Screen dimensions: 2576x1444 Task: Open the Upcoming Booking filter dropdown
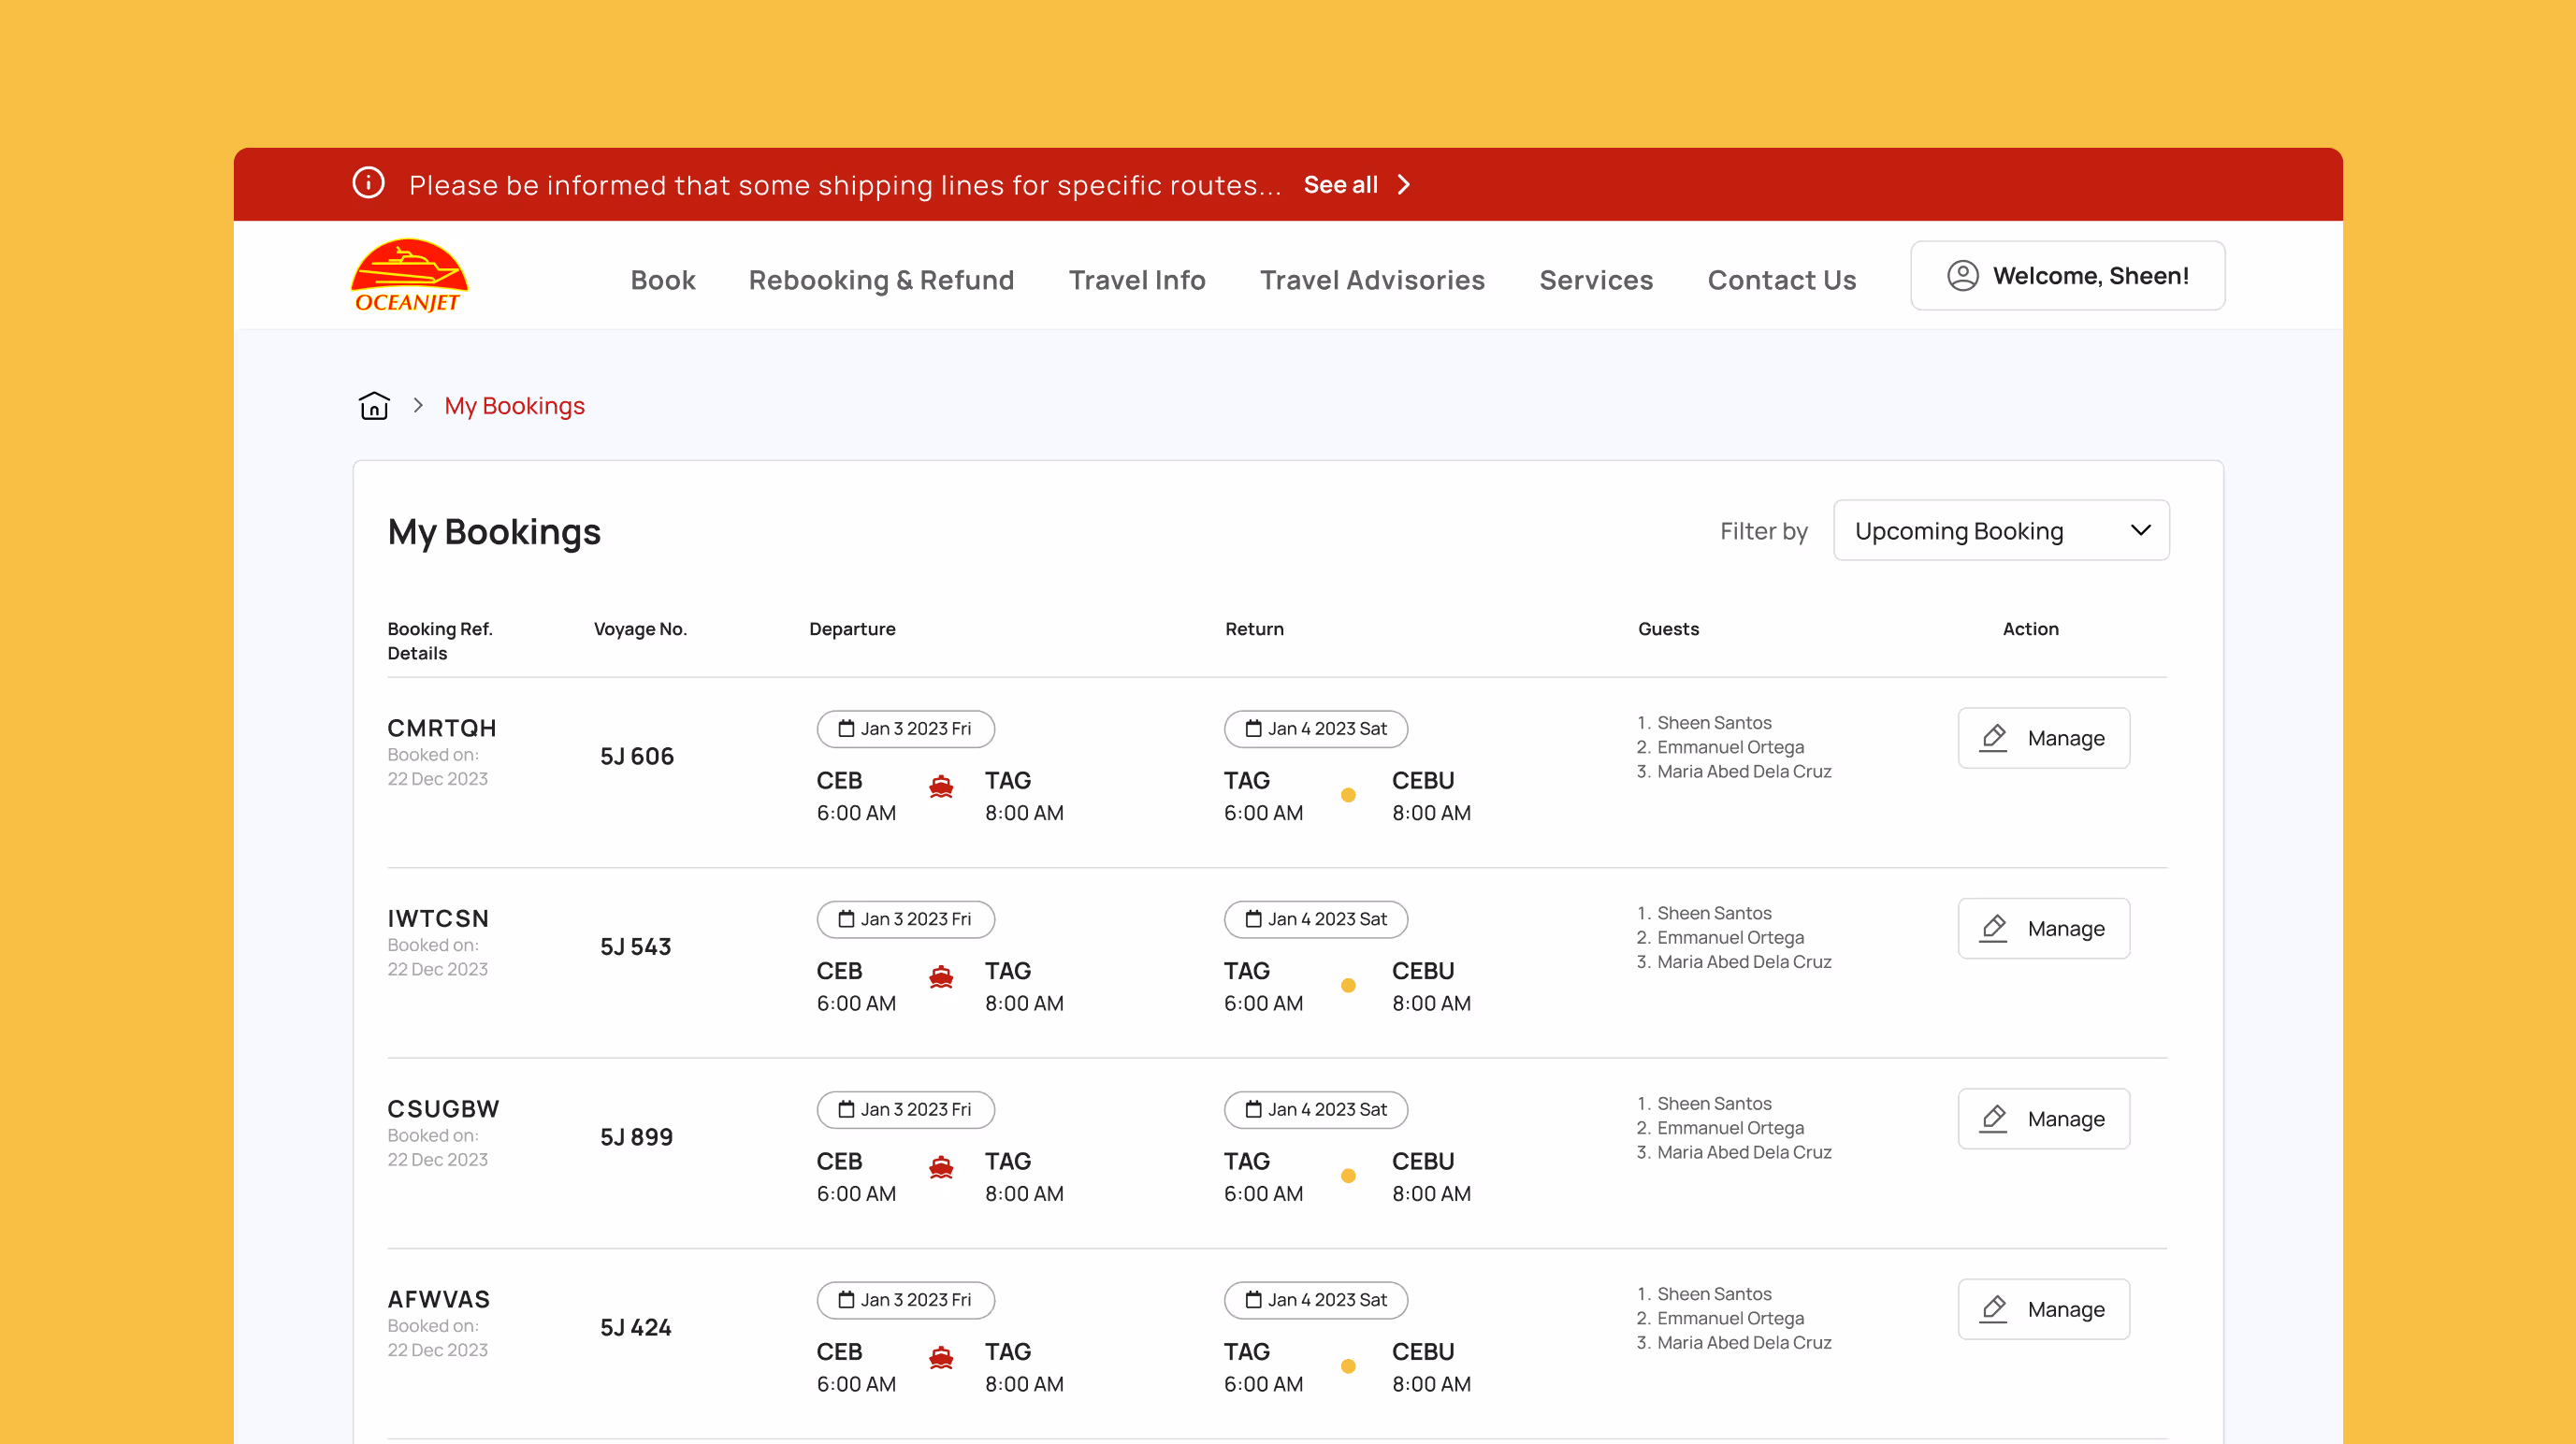coord(2000,530)
